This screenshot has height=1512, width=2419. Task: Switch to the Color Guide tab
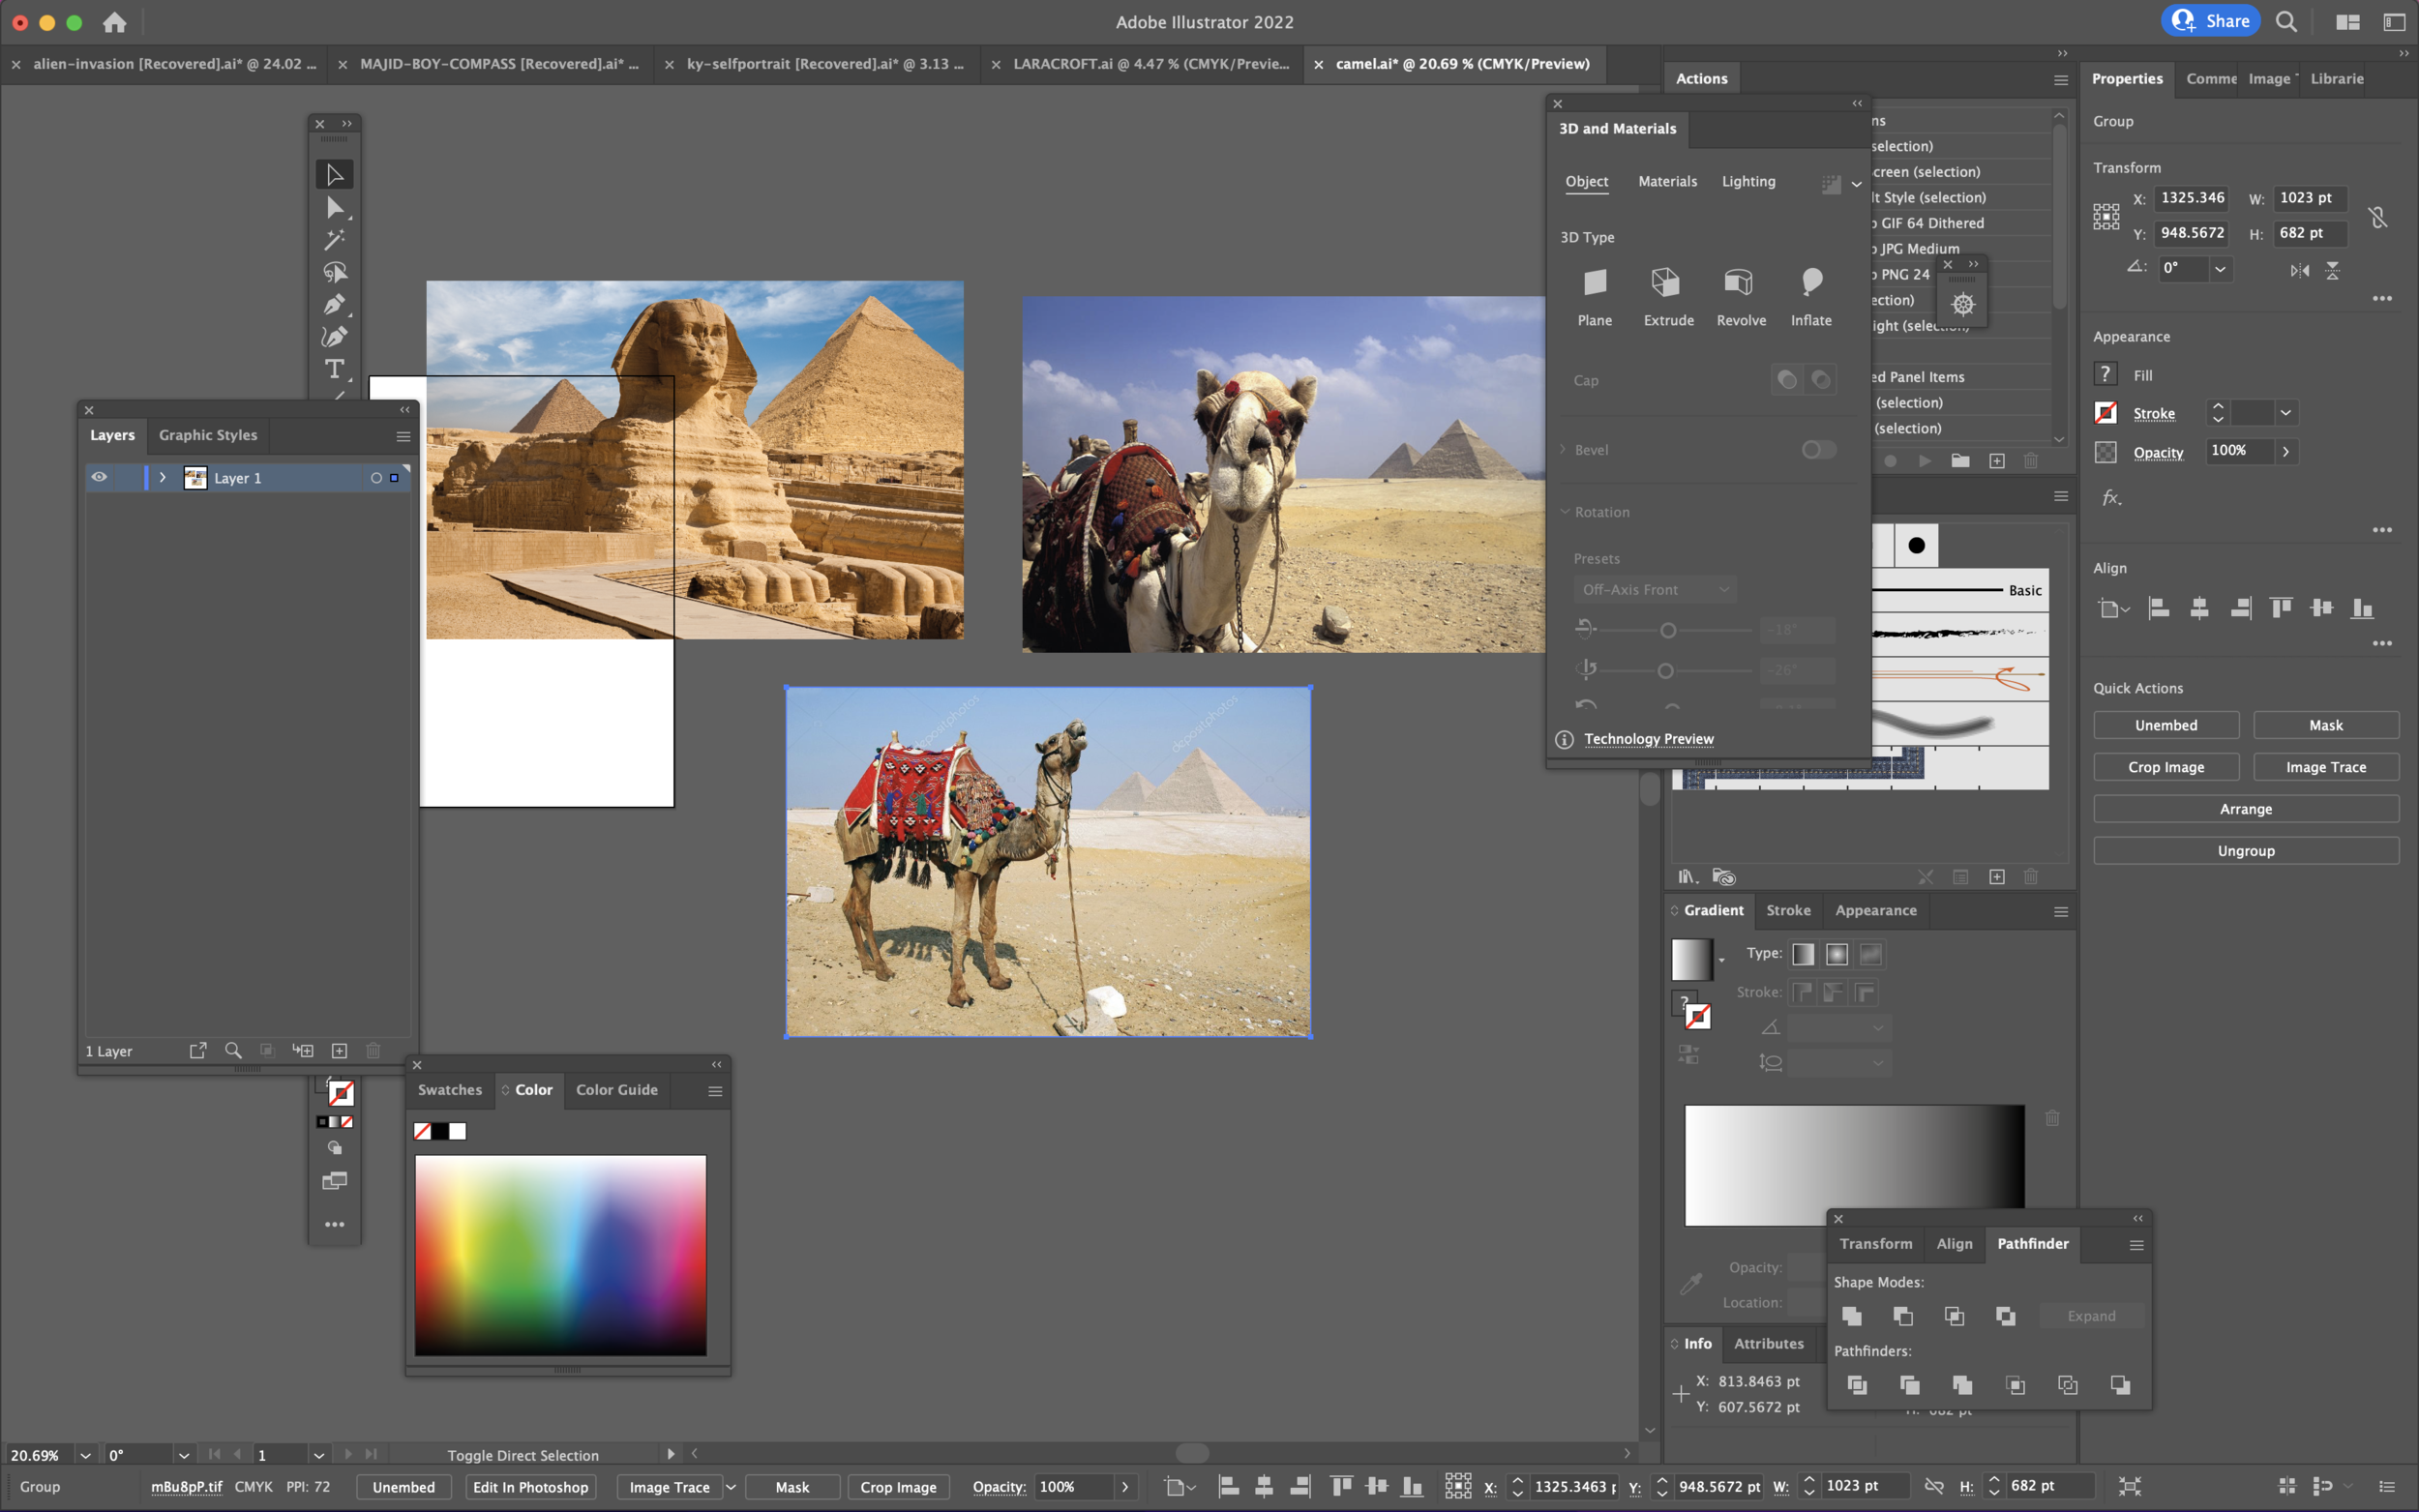(616, 1090)
